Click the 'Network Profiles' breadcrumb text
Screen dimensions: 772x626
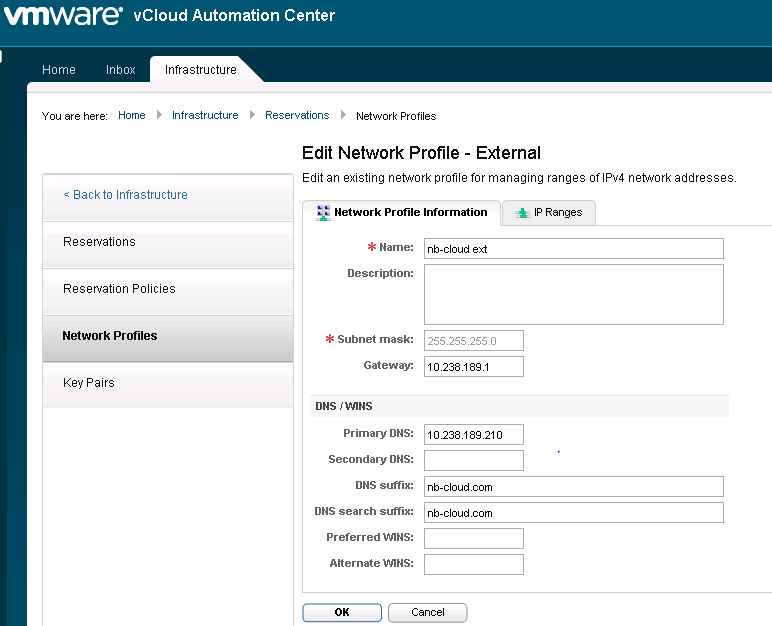tap(396, 116)
